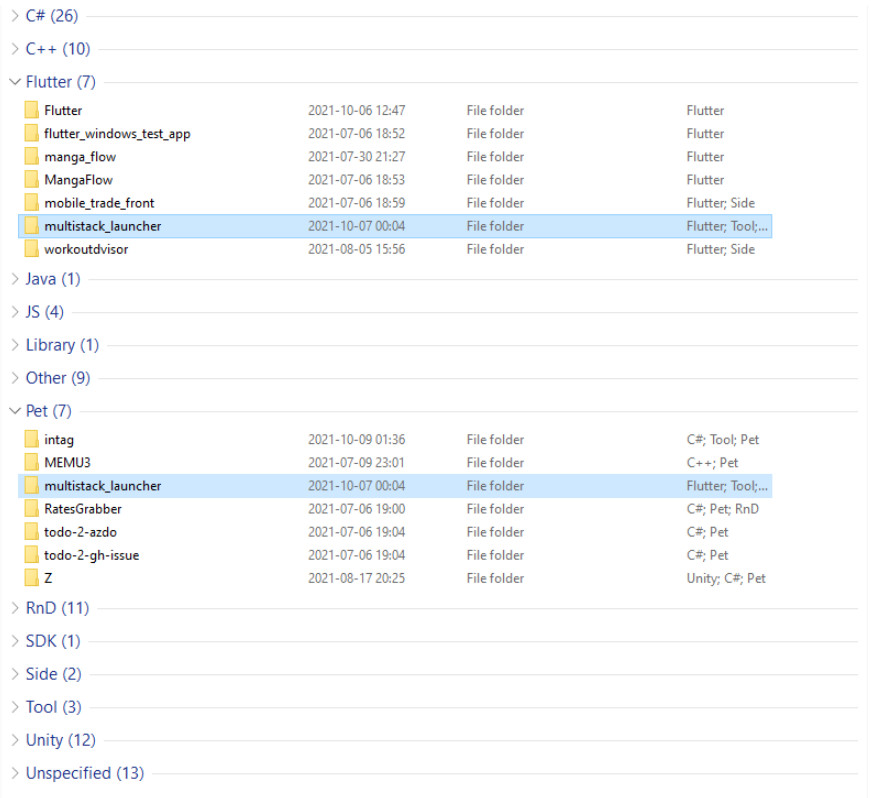Click folder icon of manga_flow
Screen dimensions: 871x798
[x=32, y=157]
